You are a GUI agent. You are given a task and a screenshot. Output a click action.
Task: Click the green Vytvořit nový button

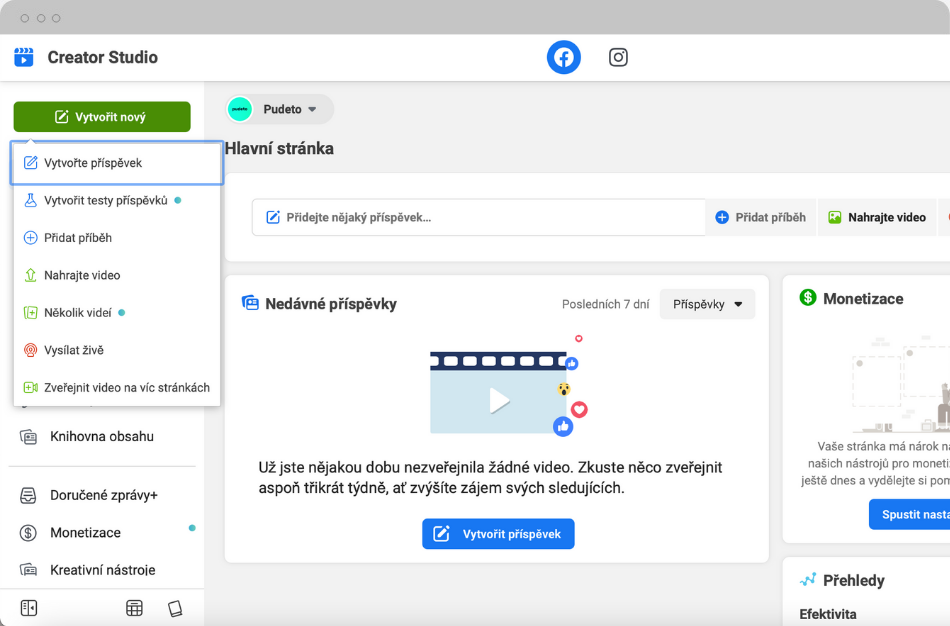click(102, 116)
